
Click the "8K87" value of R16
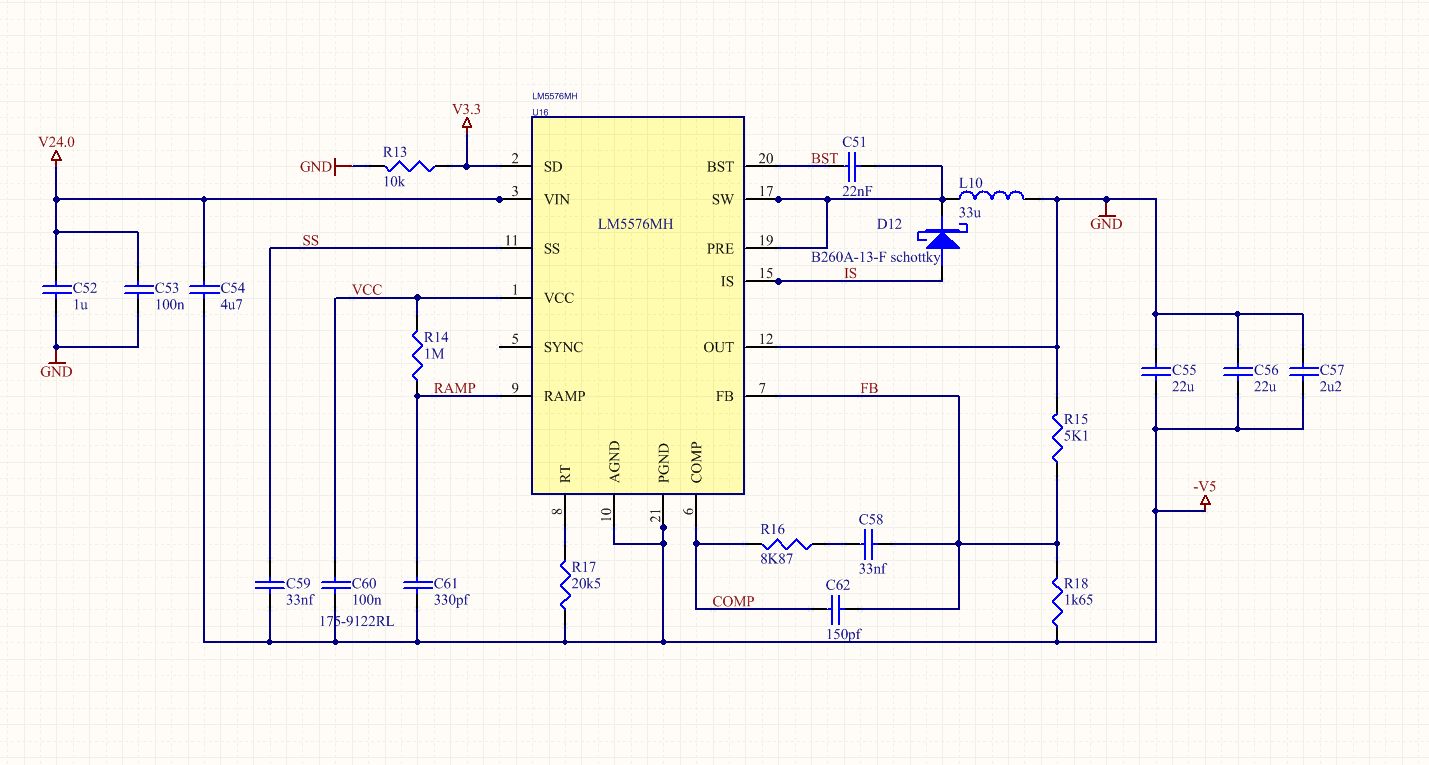776,559
